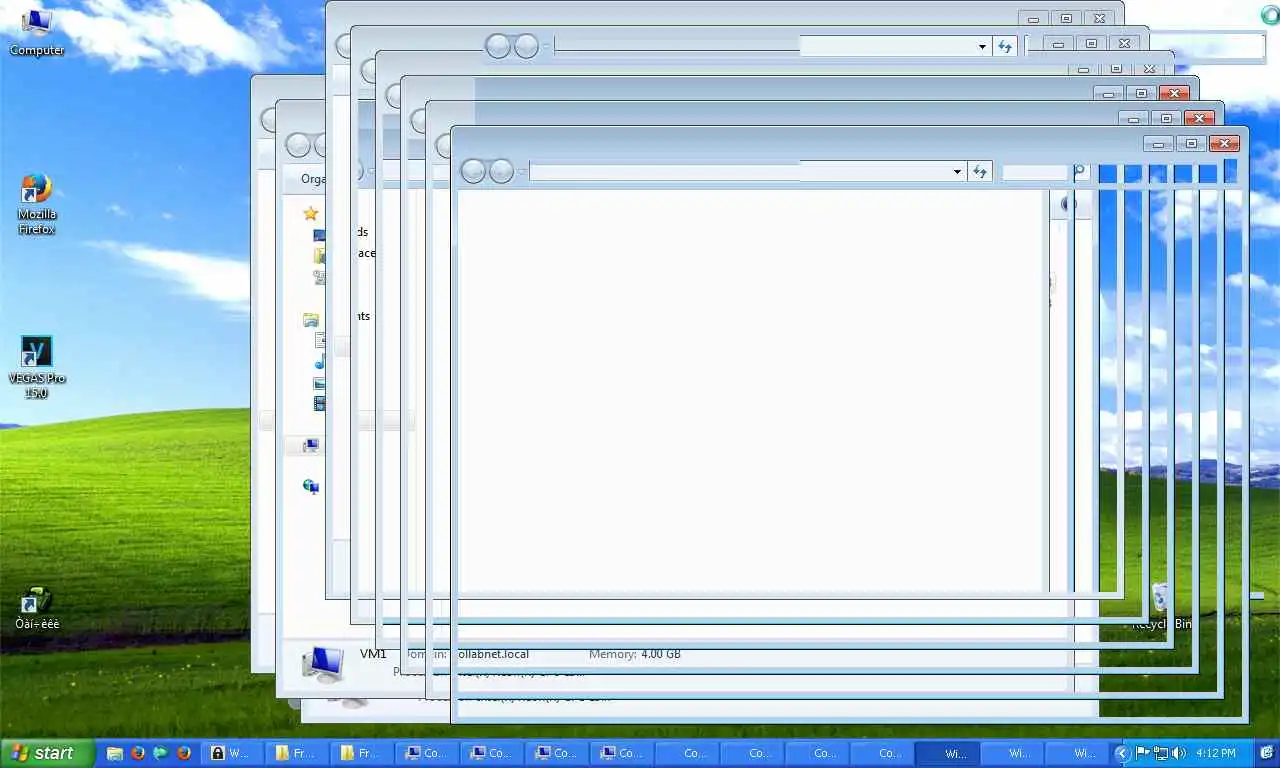The image size is (1280, 768).
Task: Select the Computer item in the rear sidebar
Action: tap(311, 446)
